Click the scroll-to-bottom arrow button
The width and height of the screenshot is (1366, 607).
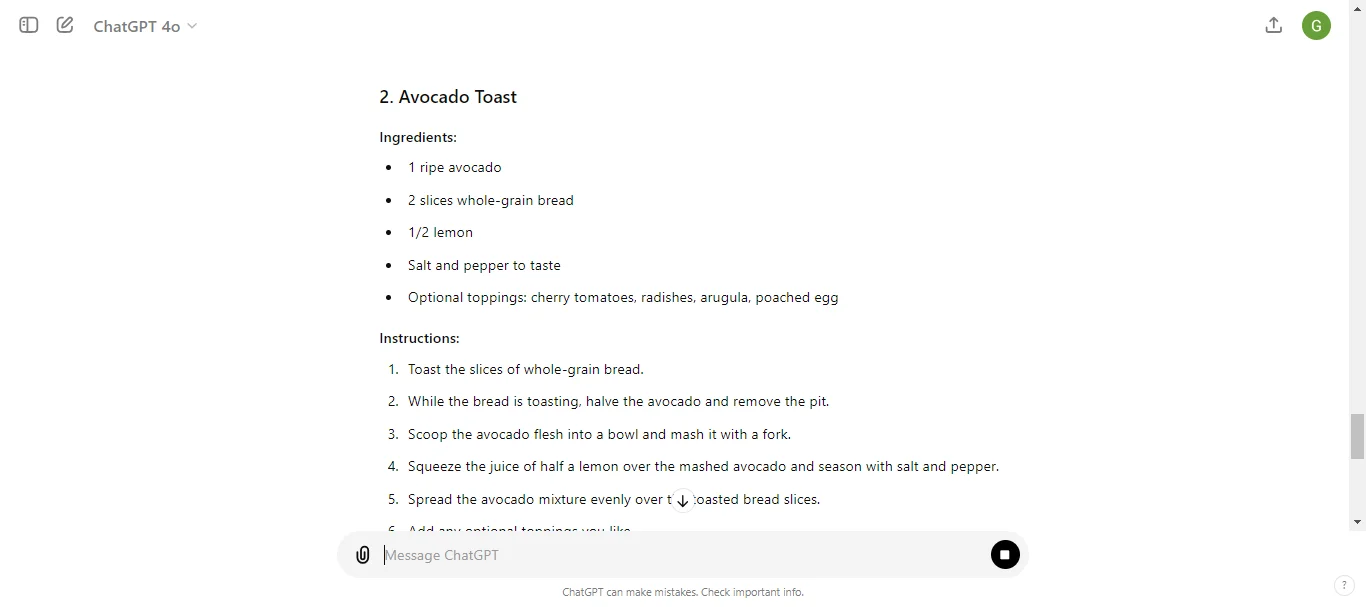pos(683,500)
